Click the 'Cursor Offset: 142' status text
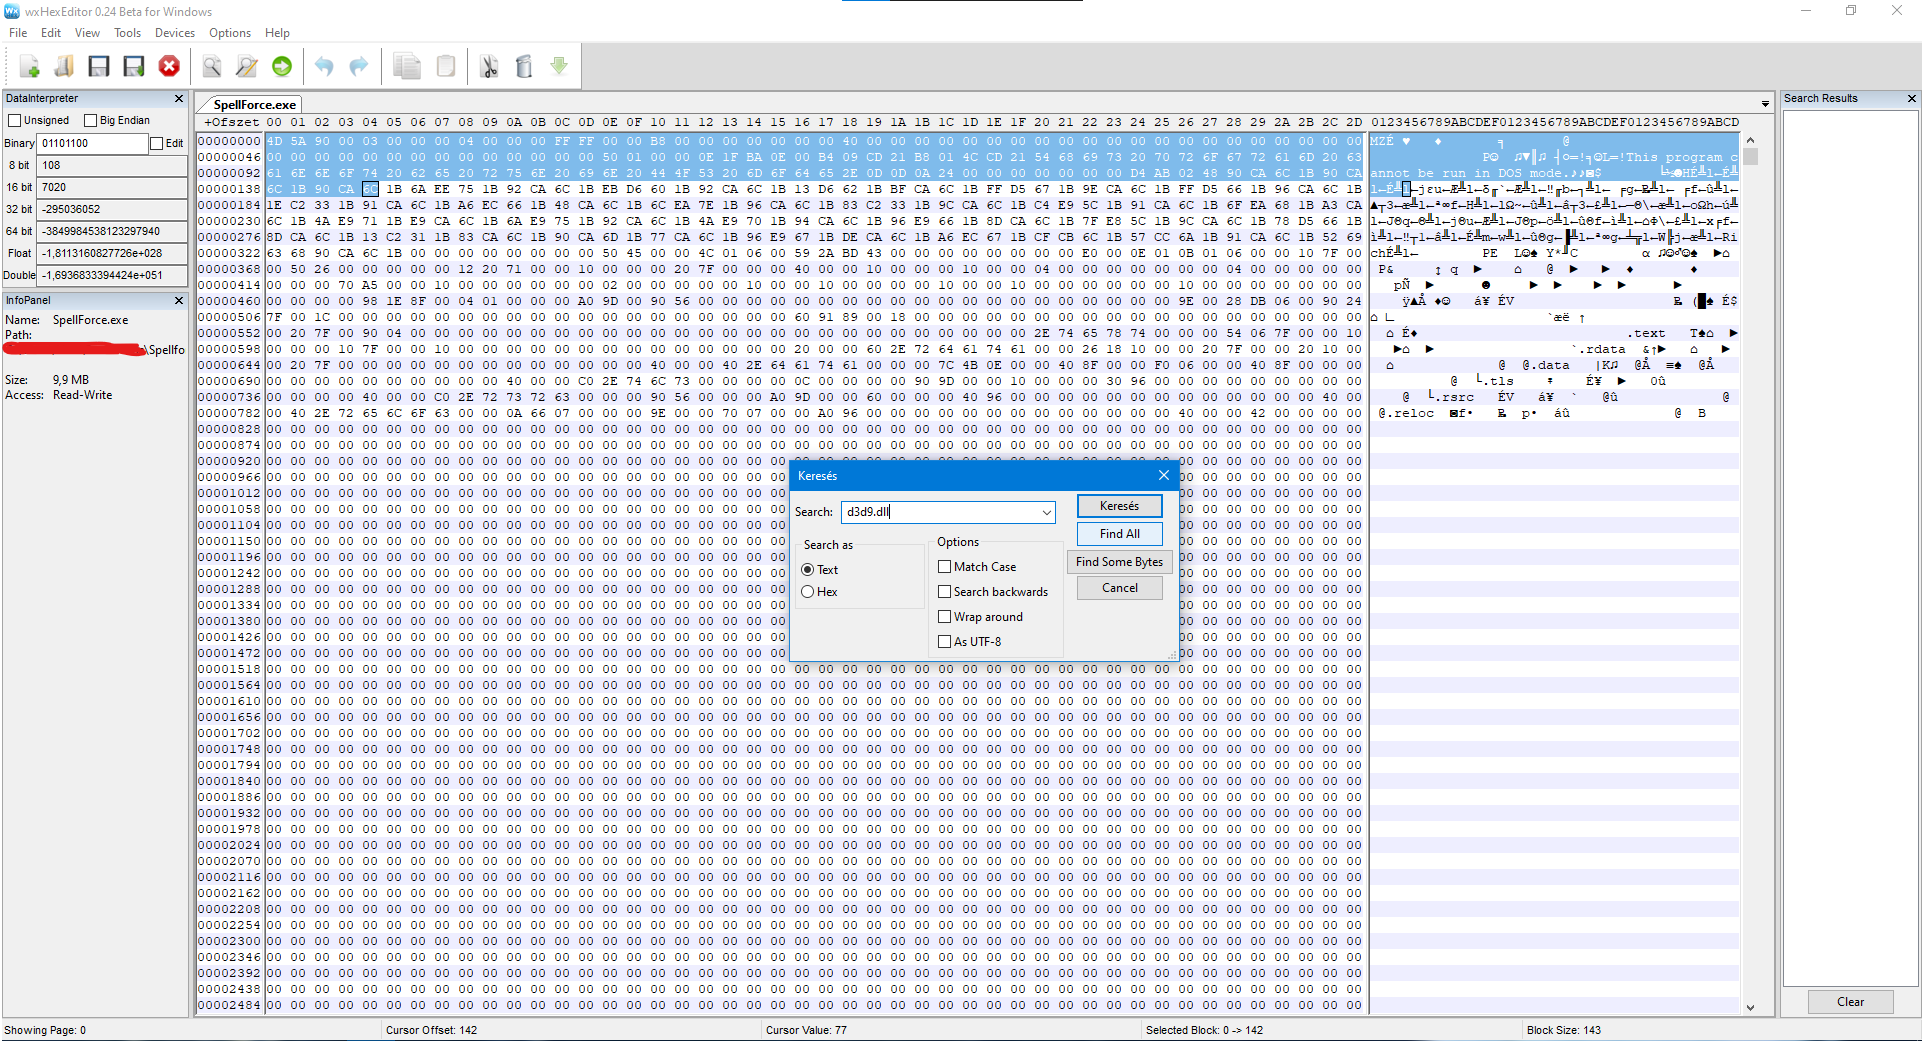1922x1041 pixels. click(x=432, y=1030)
